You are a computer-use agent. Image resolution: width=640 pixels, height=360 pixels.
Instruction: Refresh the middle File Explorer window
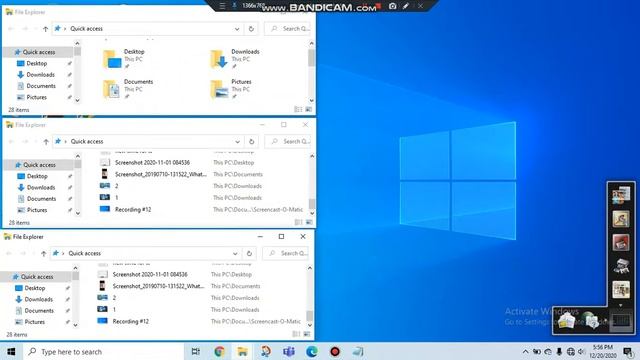pyautogui.click(x=251, y=141)
